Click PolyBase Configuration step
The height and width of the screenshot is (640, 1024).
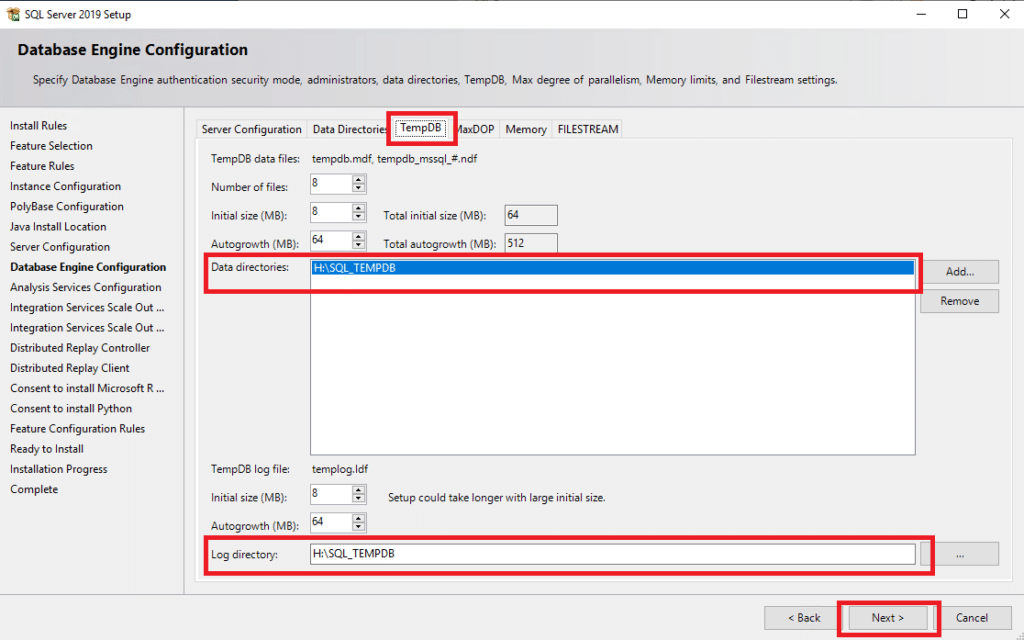(67, 206)
